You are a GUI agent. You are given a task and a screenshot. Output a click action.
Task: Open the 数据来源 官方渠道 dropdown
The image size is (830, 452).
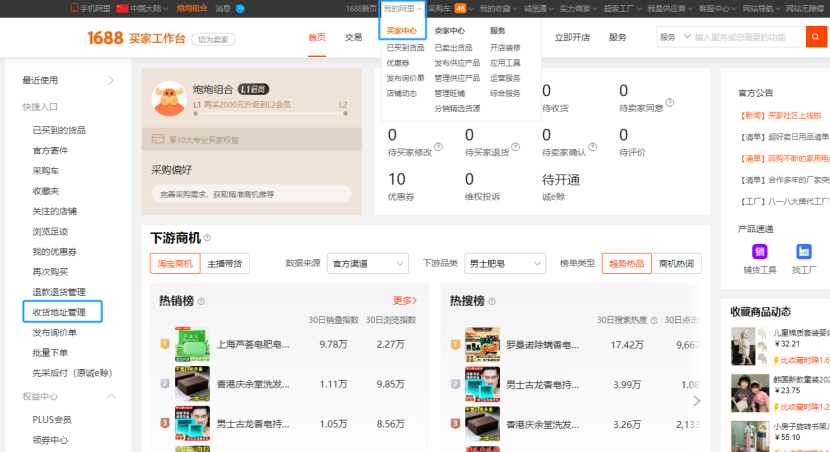tap(368, 264)
